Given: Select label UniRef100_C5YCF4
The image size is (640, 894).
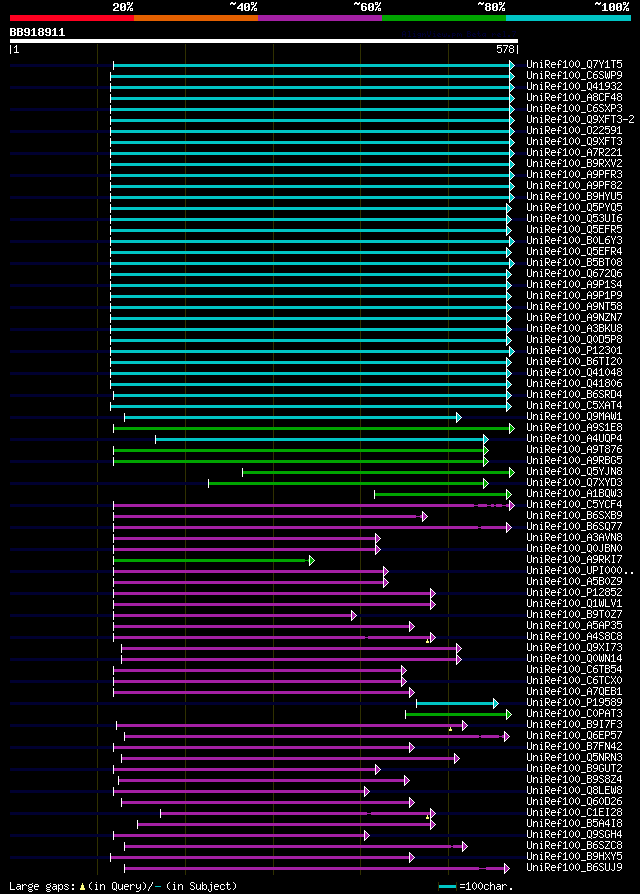Looking at the screenshot, I should [574, 505].
